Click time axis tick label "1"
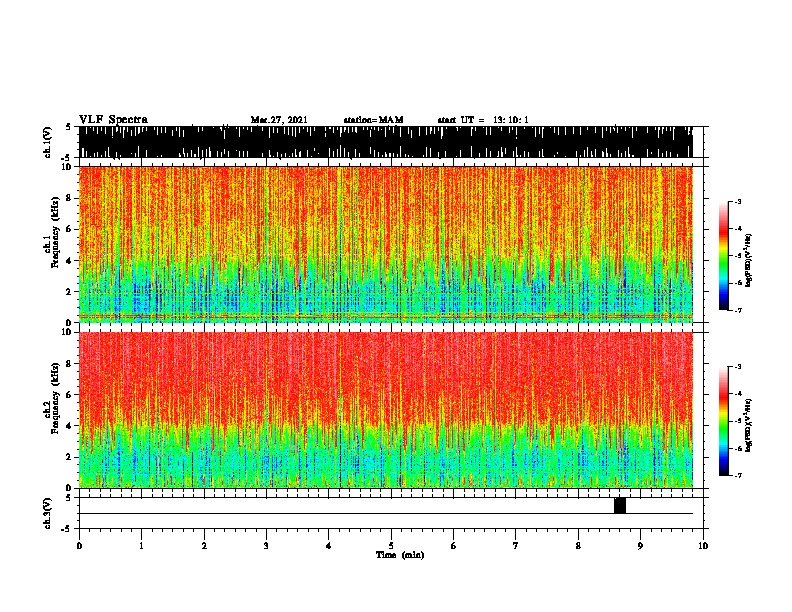The width and height of the screenshot is (792, 612). [141, 546]
